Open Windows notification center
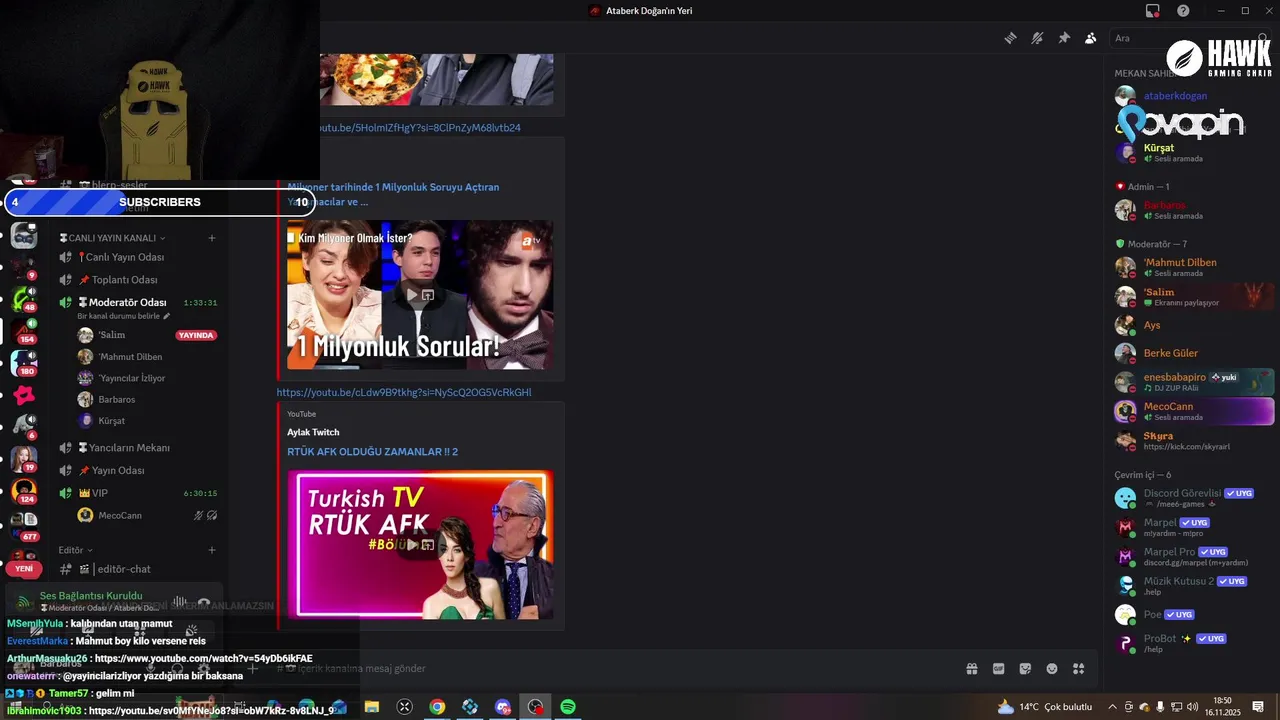The height and width of the screenshot is (720, 1280). [1258, 707]
